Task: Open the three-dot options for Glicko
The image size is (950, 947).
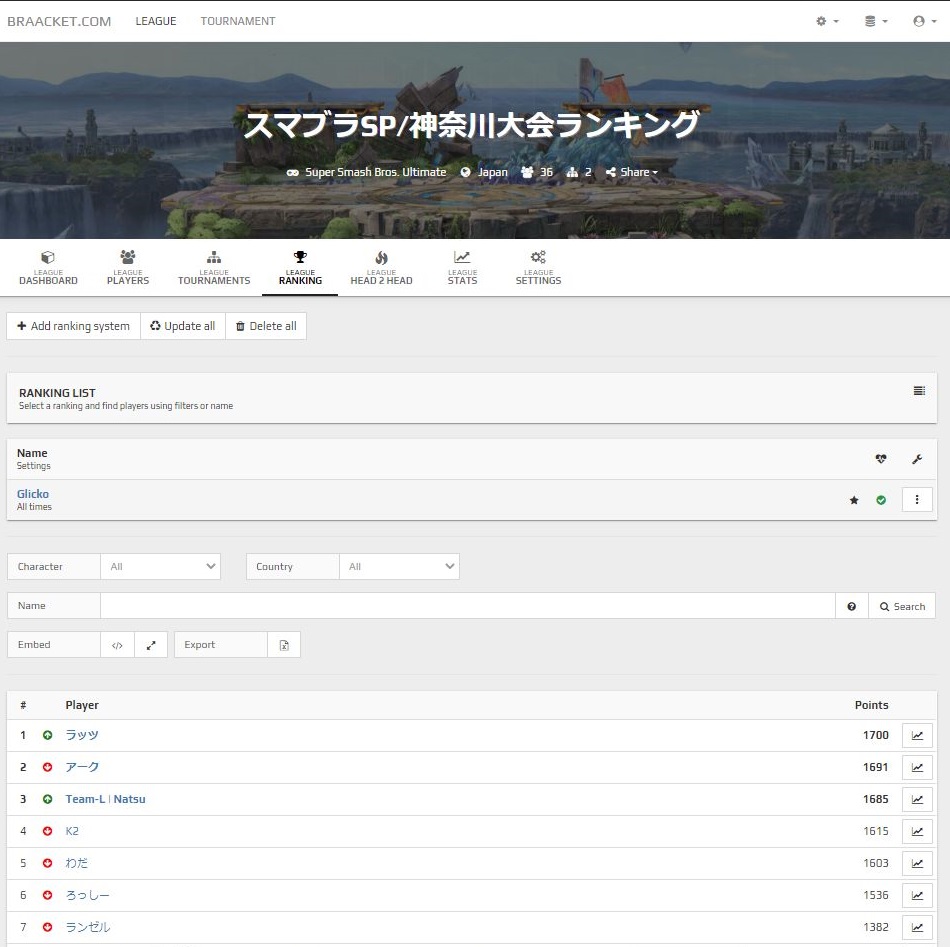Action: (917, 500)
